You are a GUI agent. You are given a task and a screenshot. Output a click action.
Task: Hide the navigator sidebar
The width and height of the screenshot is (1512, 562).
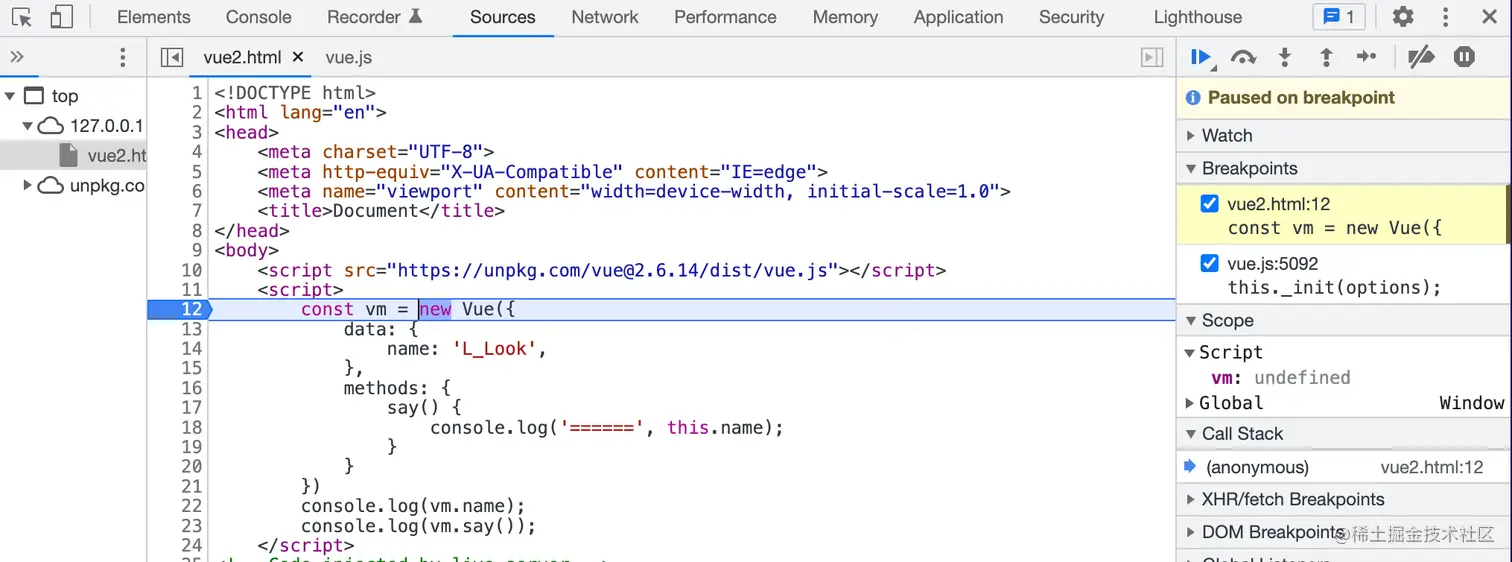point(172,58)
